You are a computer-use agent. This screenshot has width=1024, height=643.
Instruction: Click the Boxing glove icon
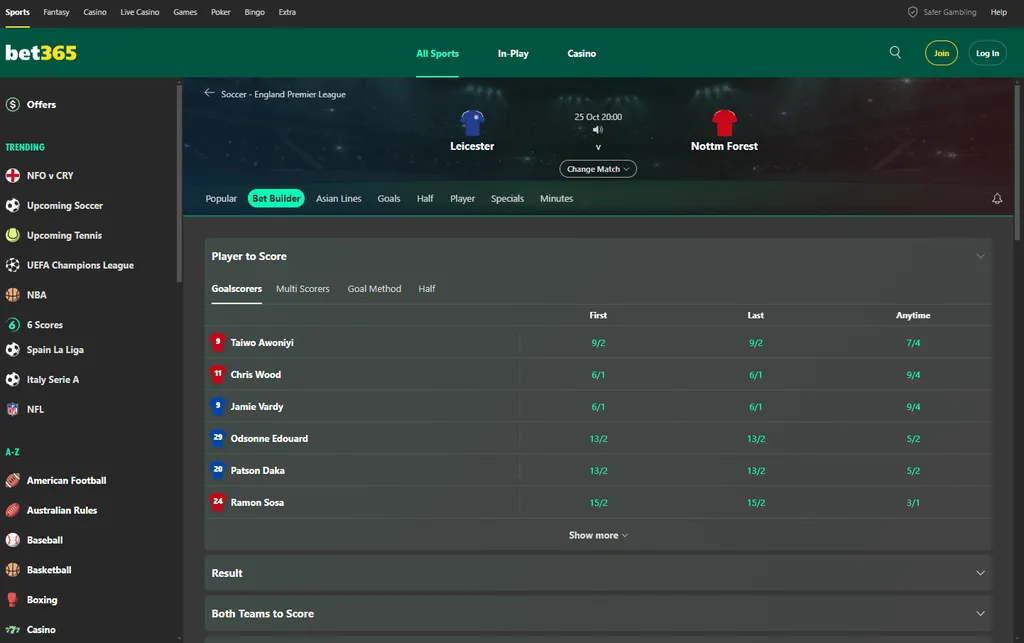[x=12, y=599]
